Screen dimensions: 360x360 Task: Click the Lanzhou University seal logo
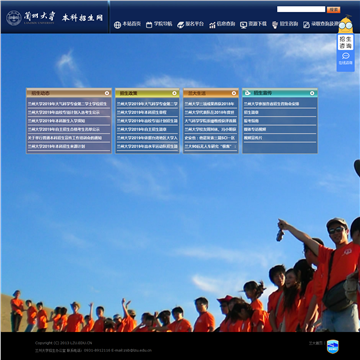(14, 18)
